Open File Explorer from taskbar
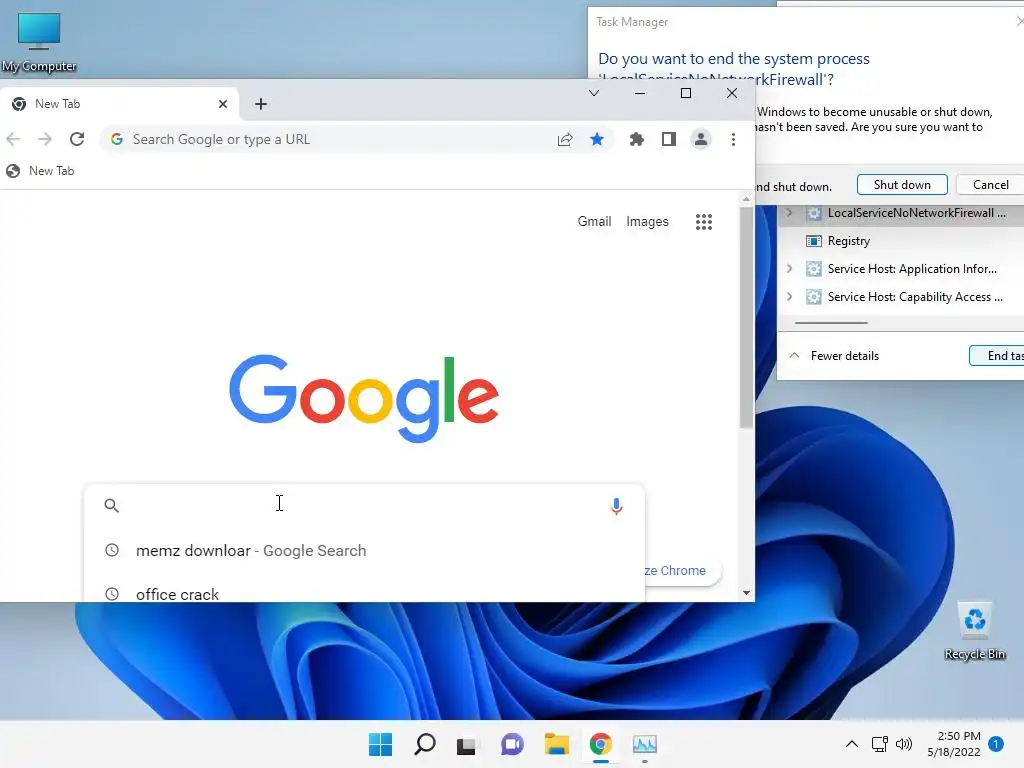The width and height of the screenshot is (1024, 768). (x=556, y=744)
